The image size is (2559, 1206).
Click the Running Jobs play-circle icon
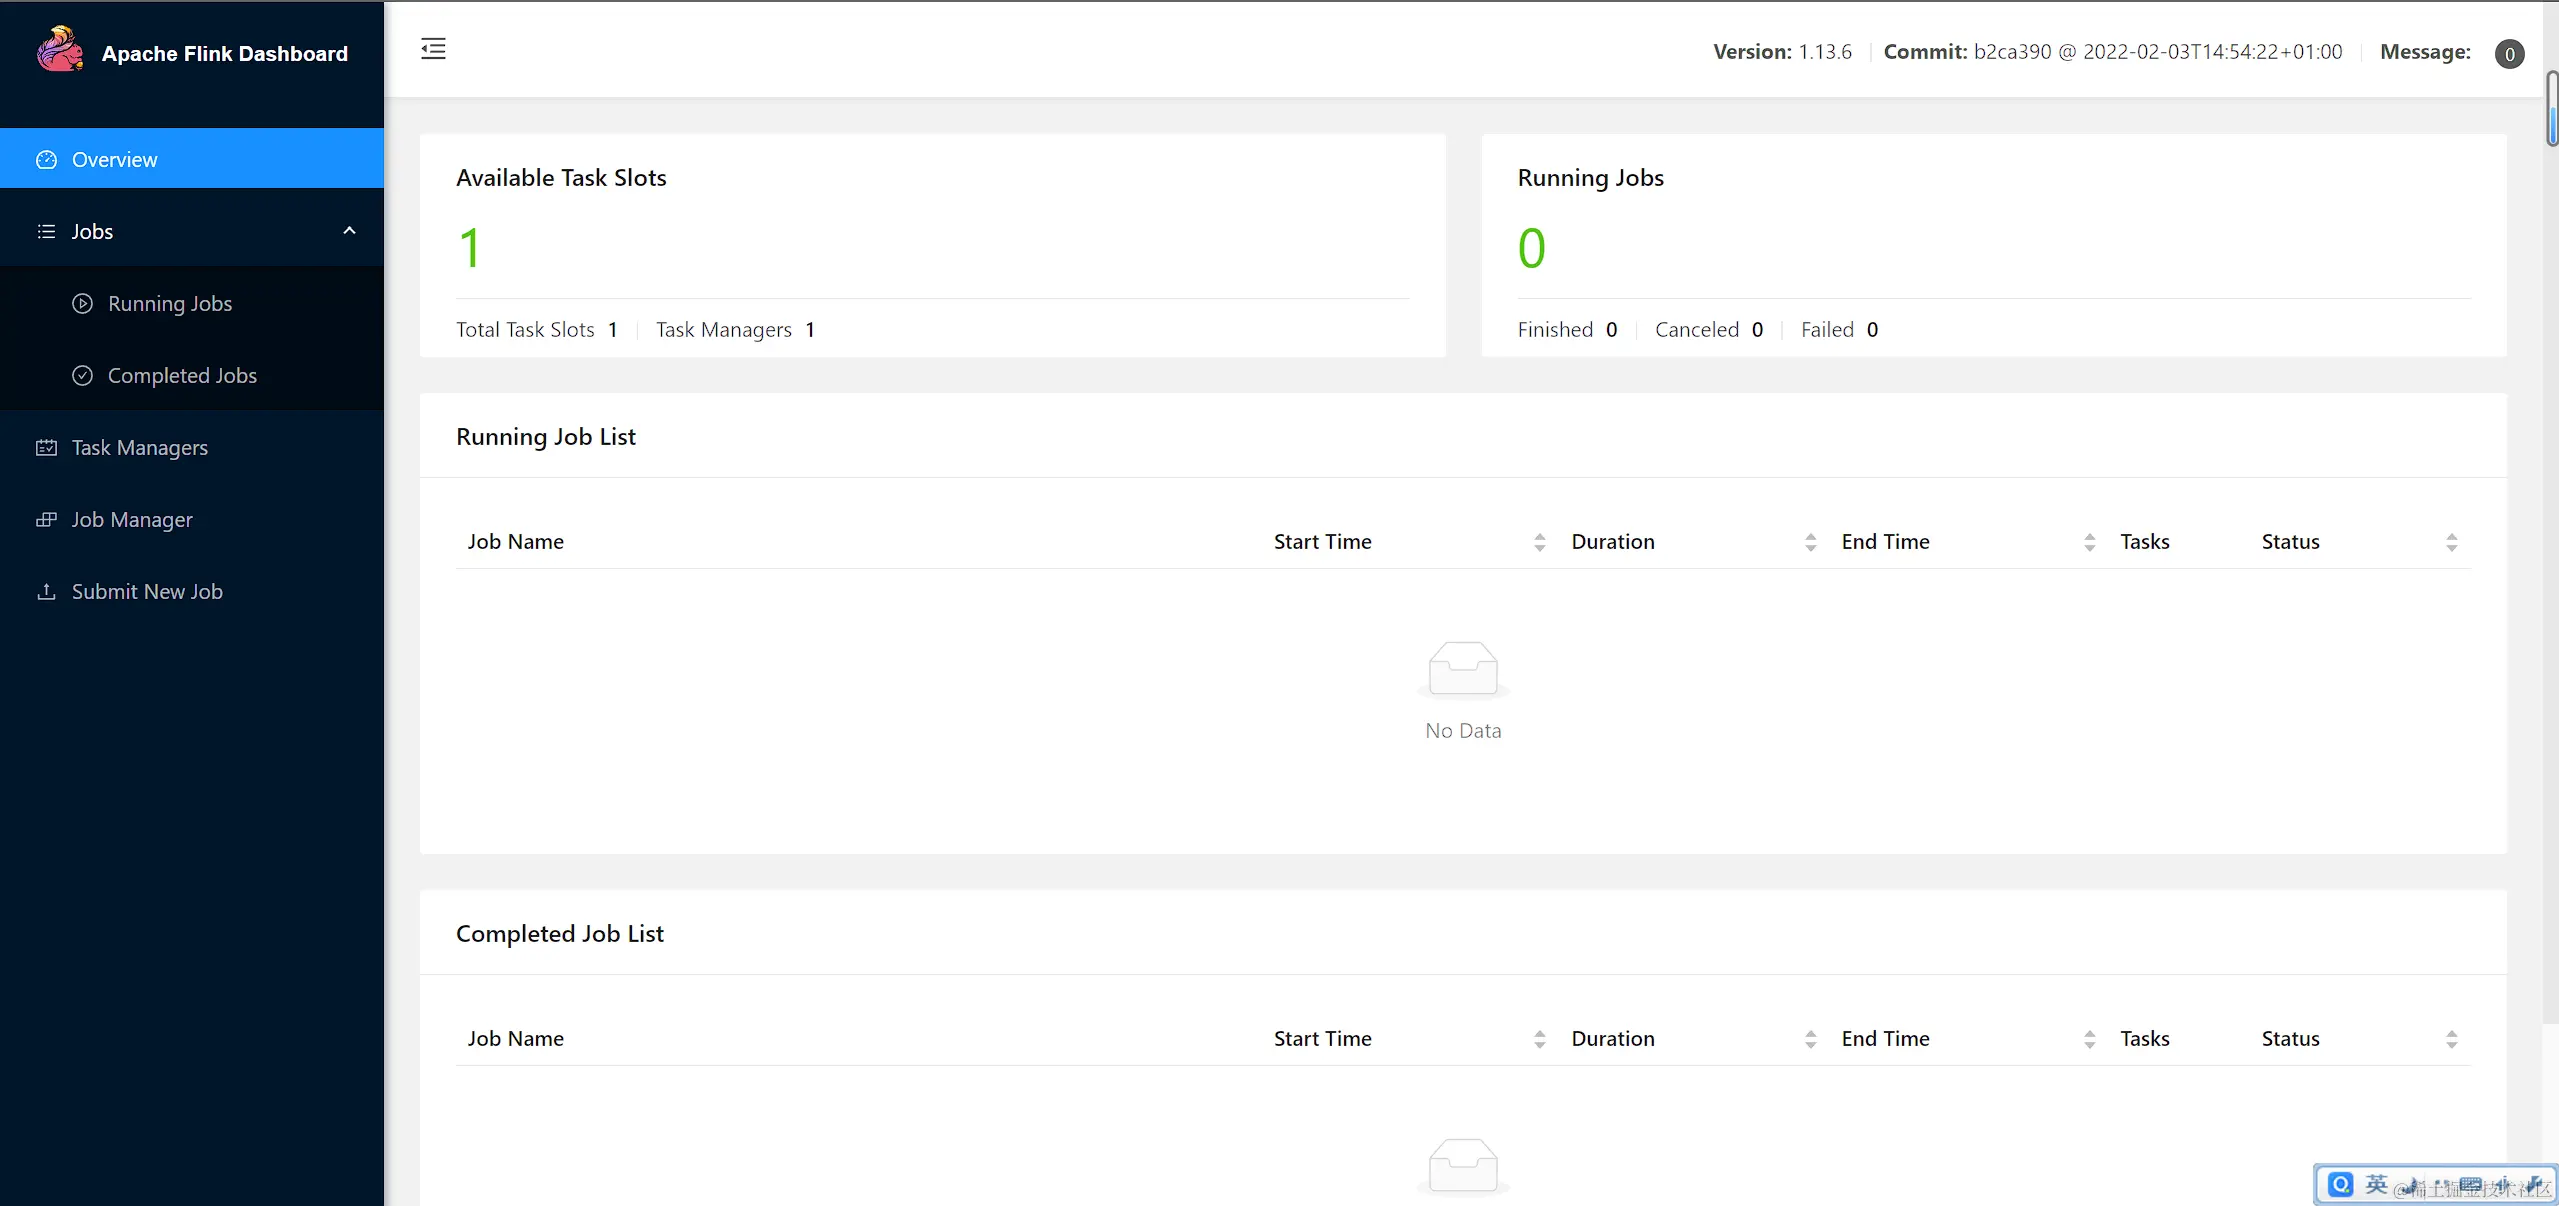[83, 304]
